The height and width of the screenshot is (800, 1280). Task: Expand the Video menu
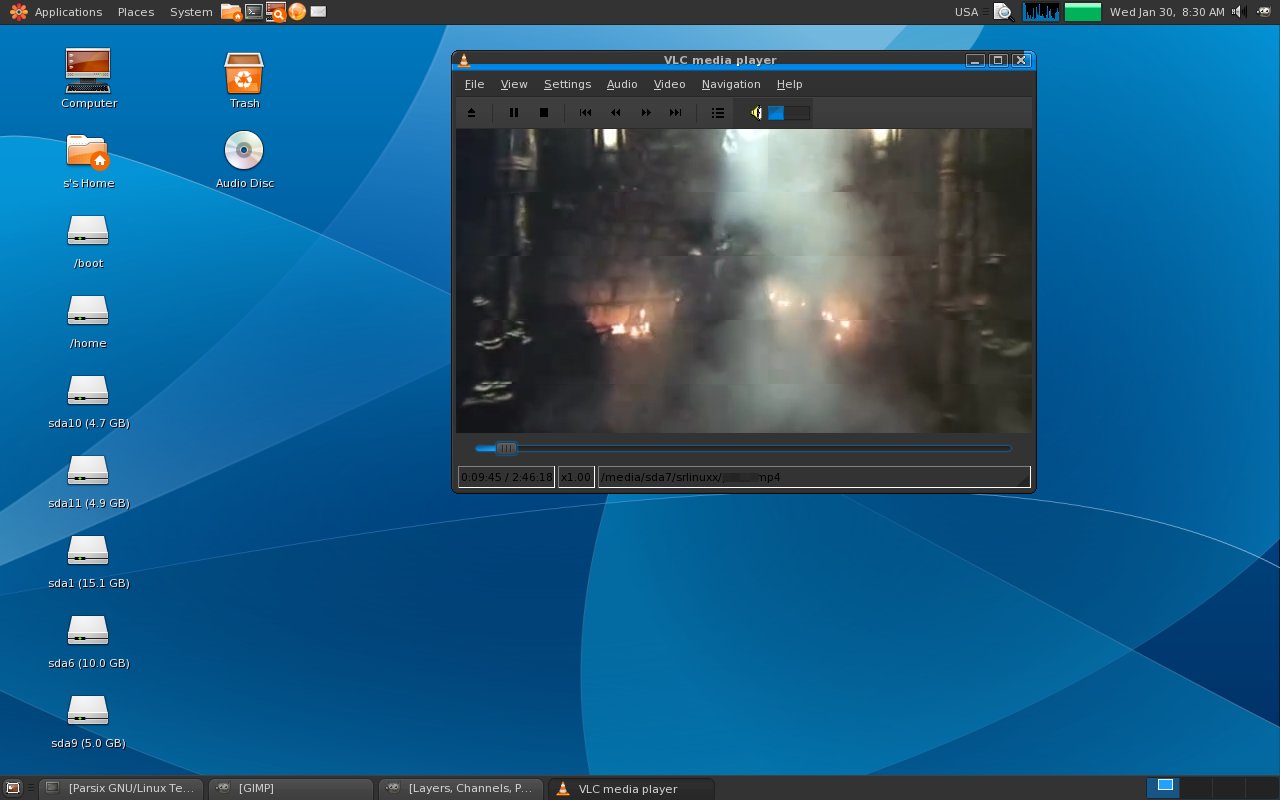pyautogui.click(x=669, y=84)
